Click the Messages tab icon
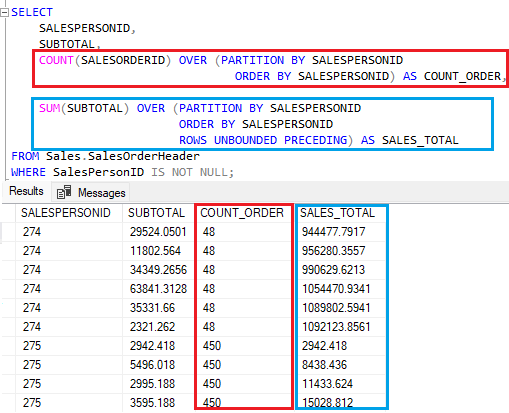This screenshot has width=509, height=413. click(x=64, y=192)
